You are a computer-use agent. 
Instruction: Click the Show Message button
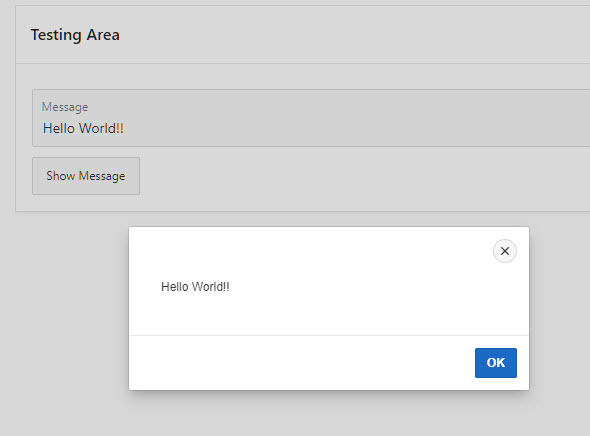[x=86, y=176]
